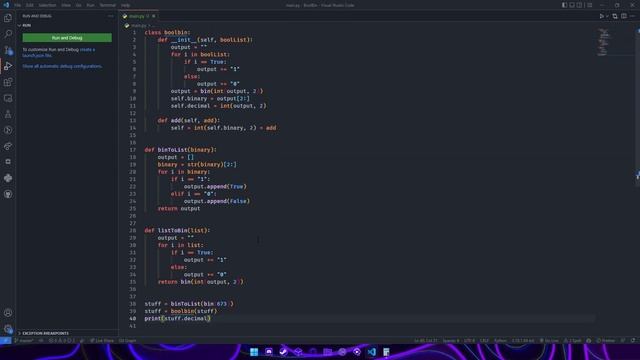
Task: Open the Manage gear in activity bar
Action: [8, 329]
